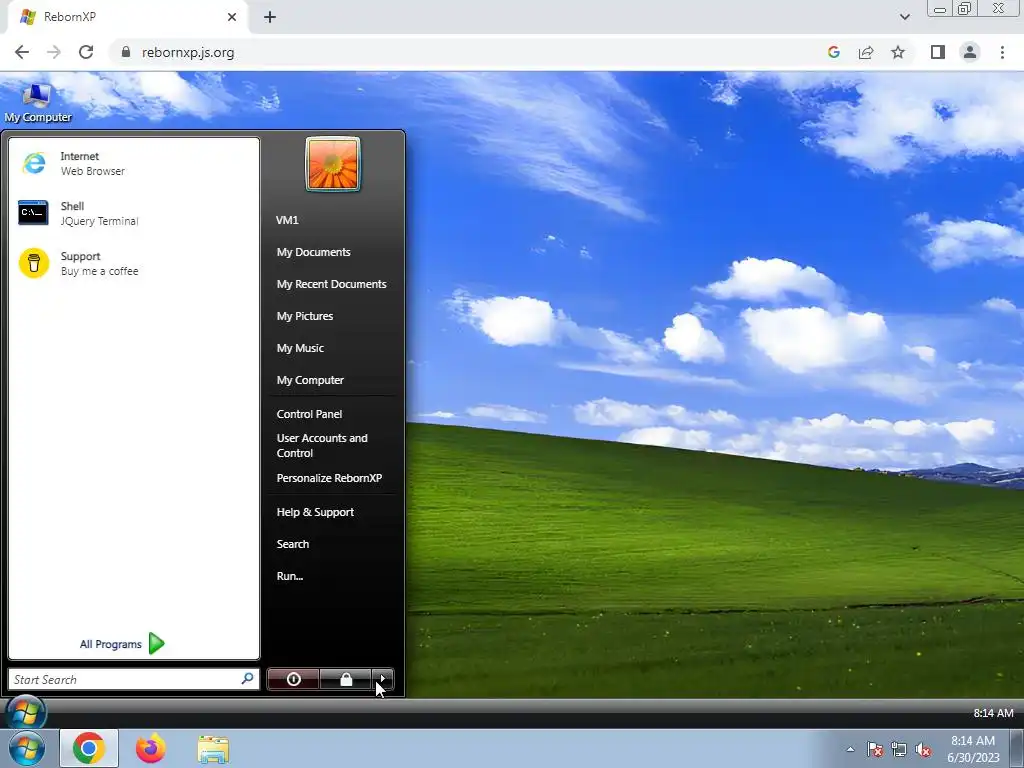Launch Internet Web Browser from start menu
The image size is (1024, 768).
pyautogui.click(x=134, y=163)
